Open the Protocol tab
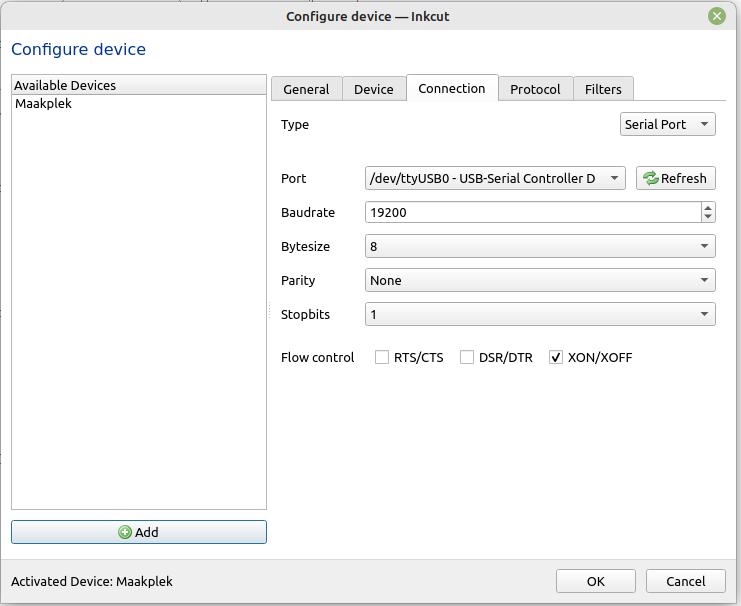 point(535,89)
